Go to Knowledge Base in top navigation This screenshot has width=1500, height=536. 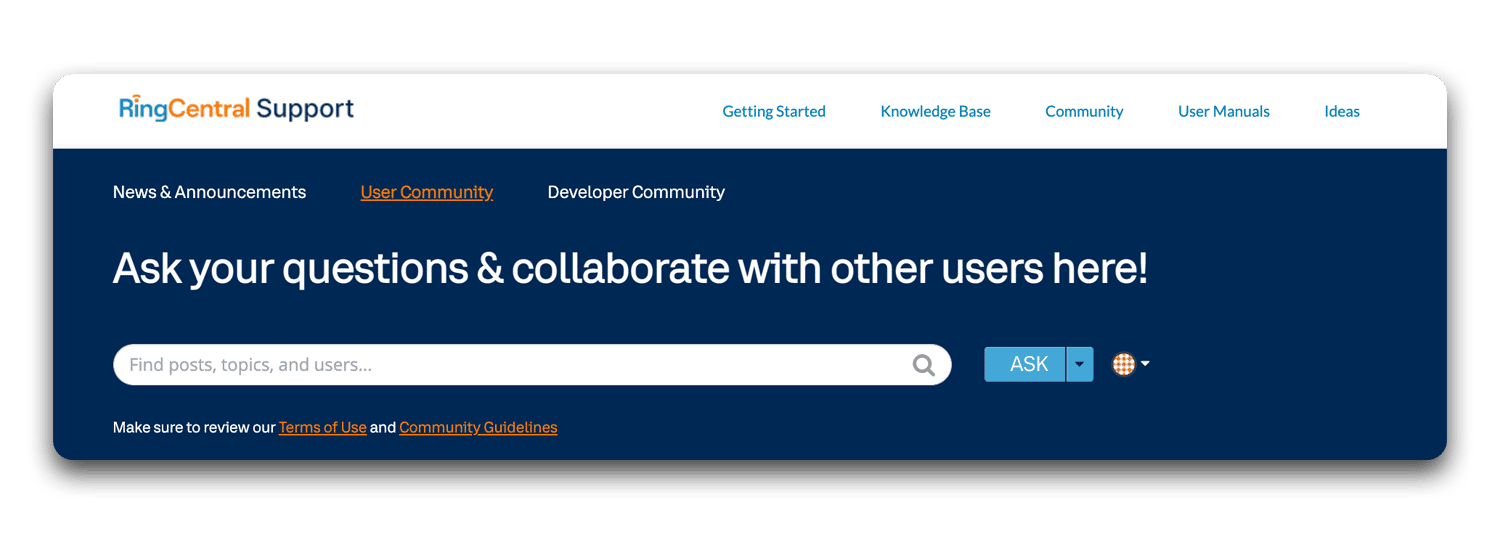(x=935, y=112)
